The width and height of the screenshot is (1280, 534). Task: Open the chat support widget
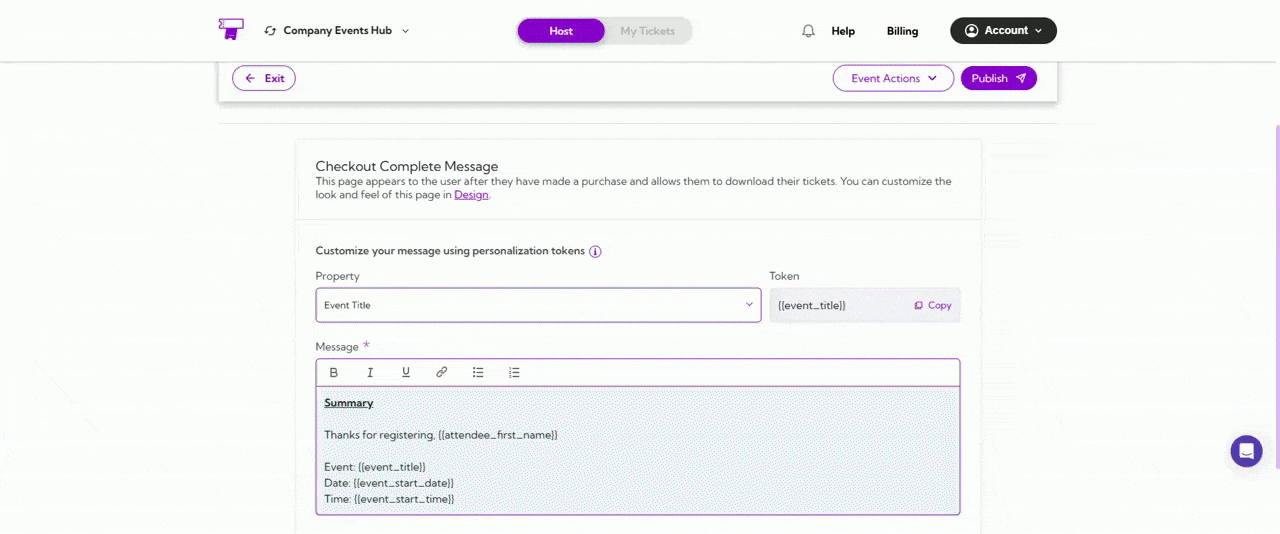[x=1246, y=451]
